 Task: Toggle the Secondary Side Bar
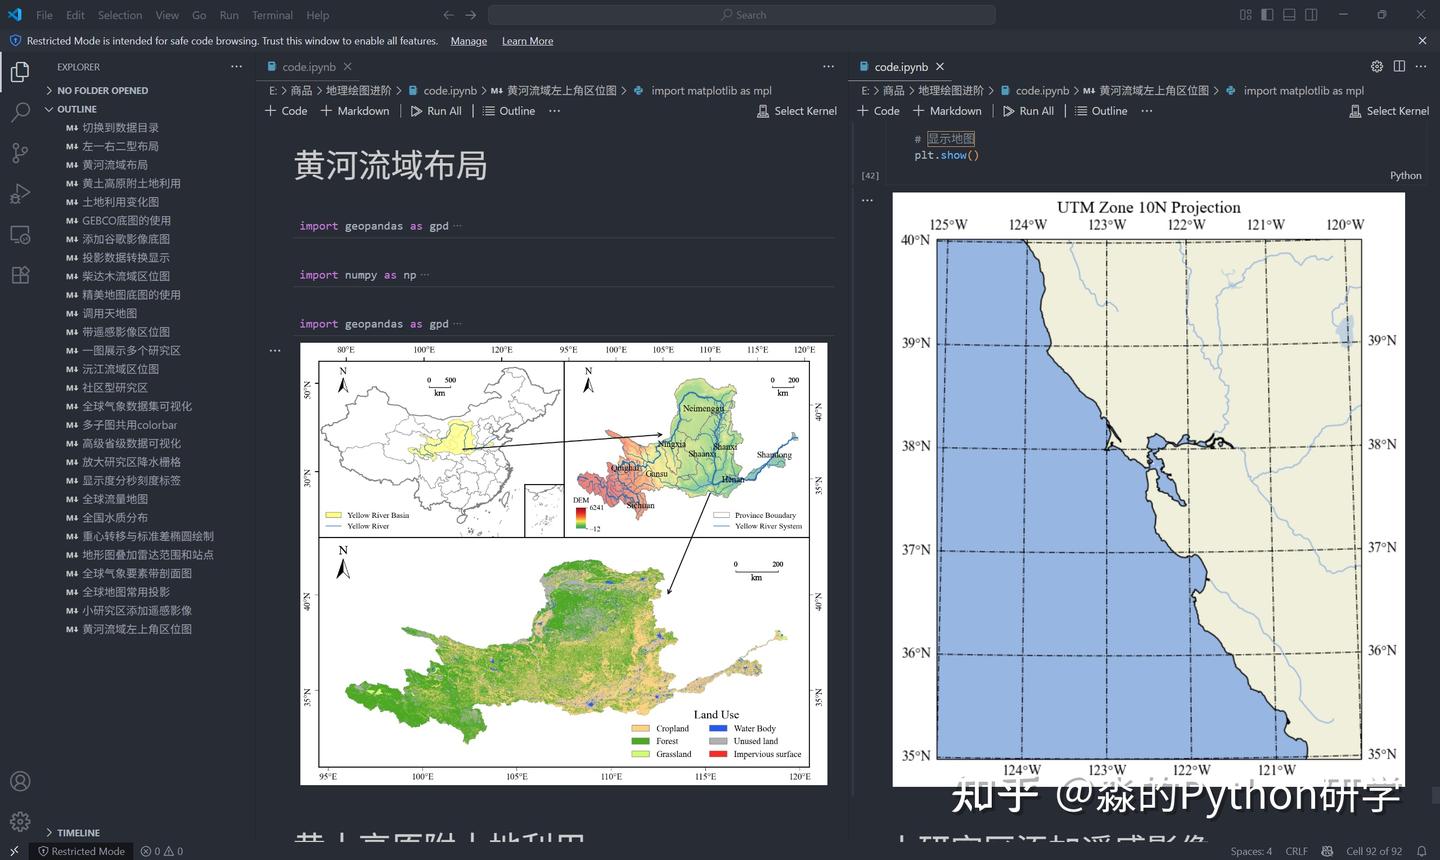coord(1311,15)
